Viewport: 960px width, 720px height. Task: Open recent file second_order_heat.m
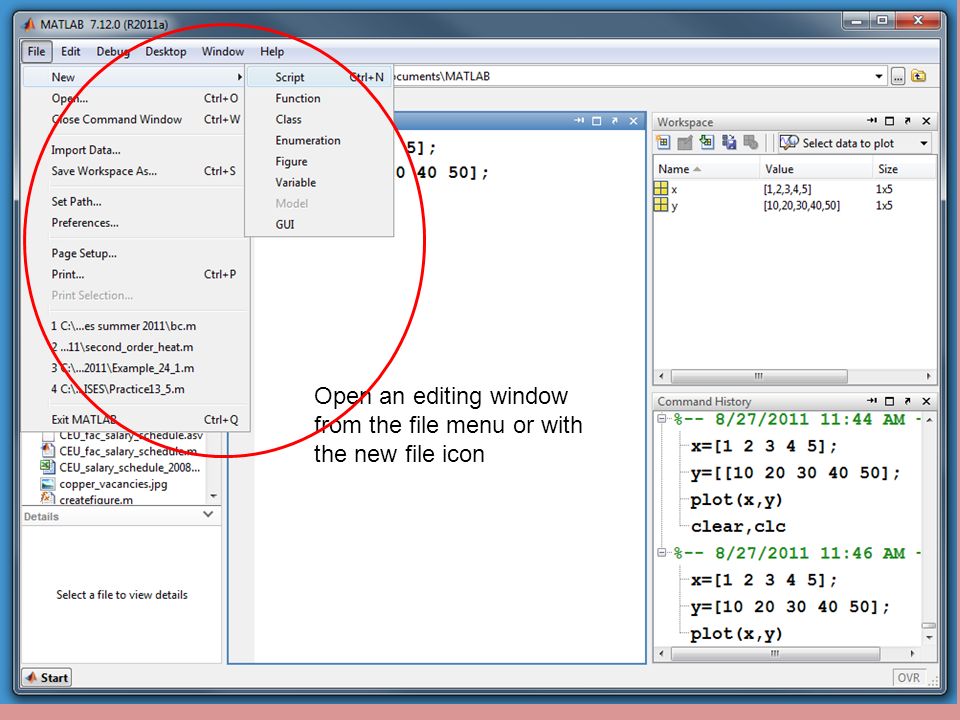[x=134, y=347]
